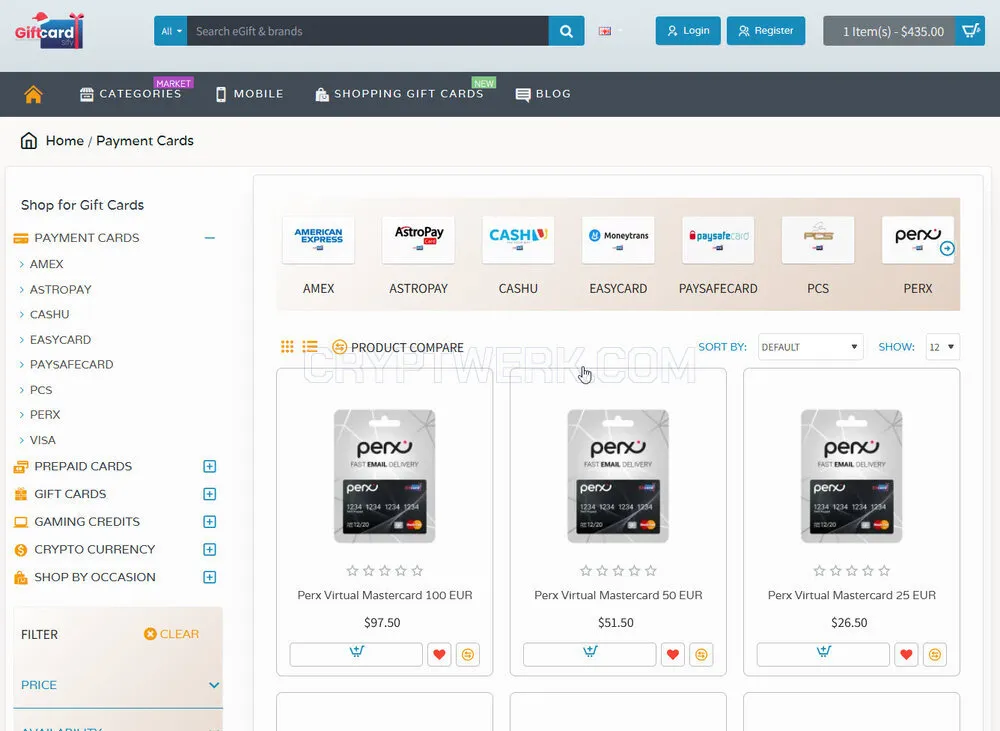Click the paysafecard brand tile
This screenshot has height=731, width=1000.
point(718,240)
